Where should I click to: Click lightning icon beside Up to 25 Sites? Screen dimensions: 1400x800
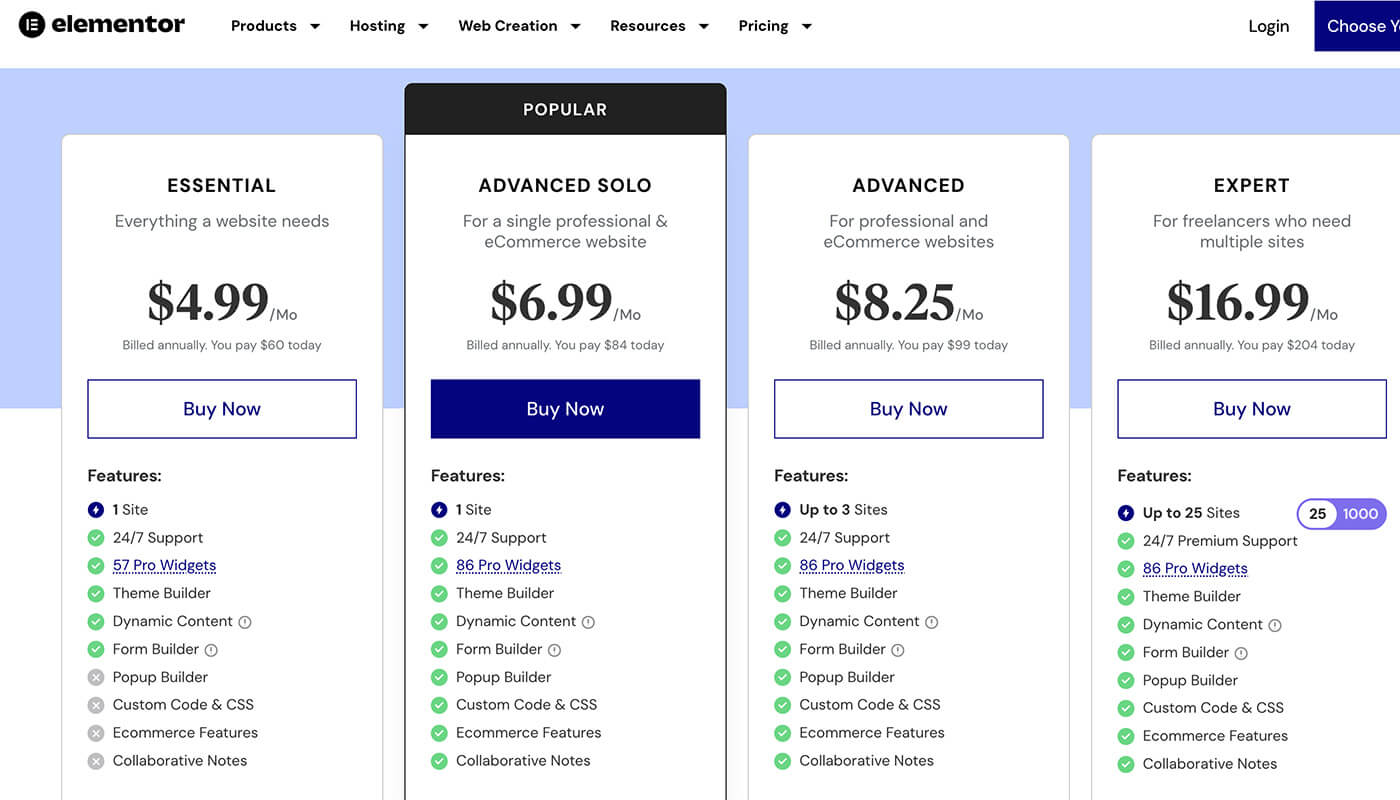point(1126,513)
